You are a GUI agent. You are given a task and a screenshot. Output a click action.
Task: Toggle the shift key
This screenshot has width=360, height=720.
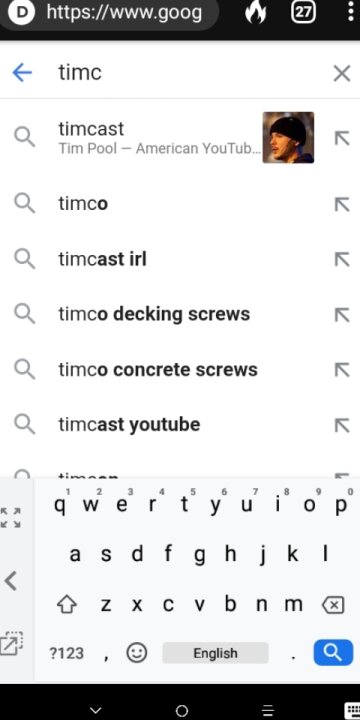point(67,605)
